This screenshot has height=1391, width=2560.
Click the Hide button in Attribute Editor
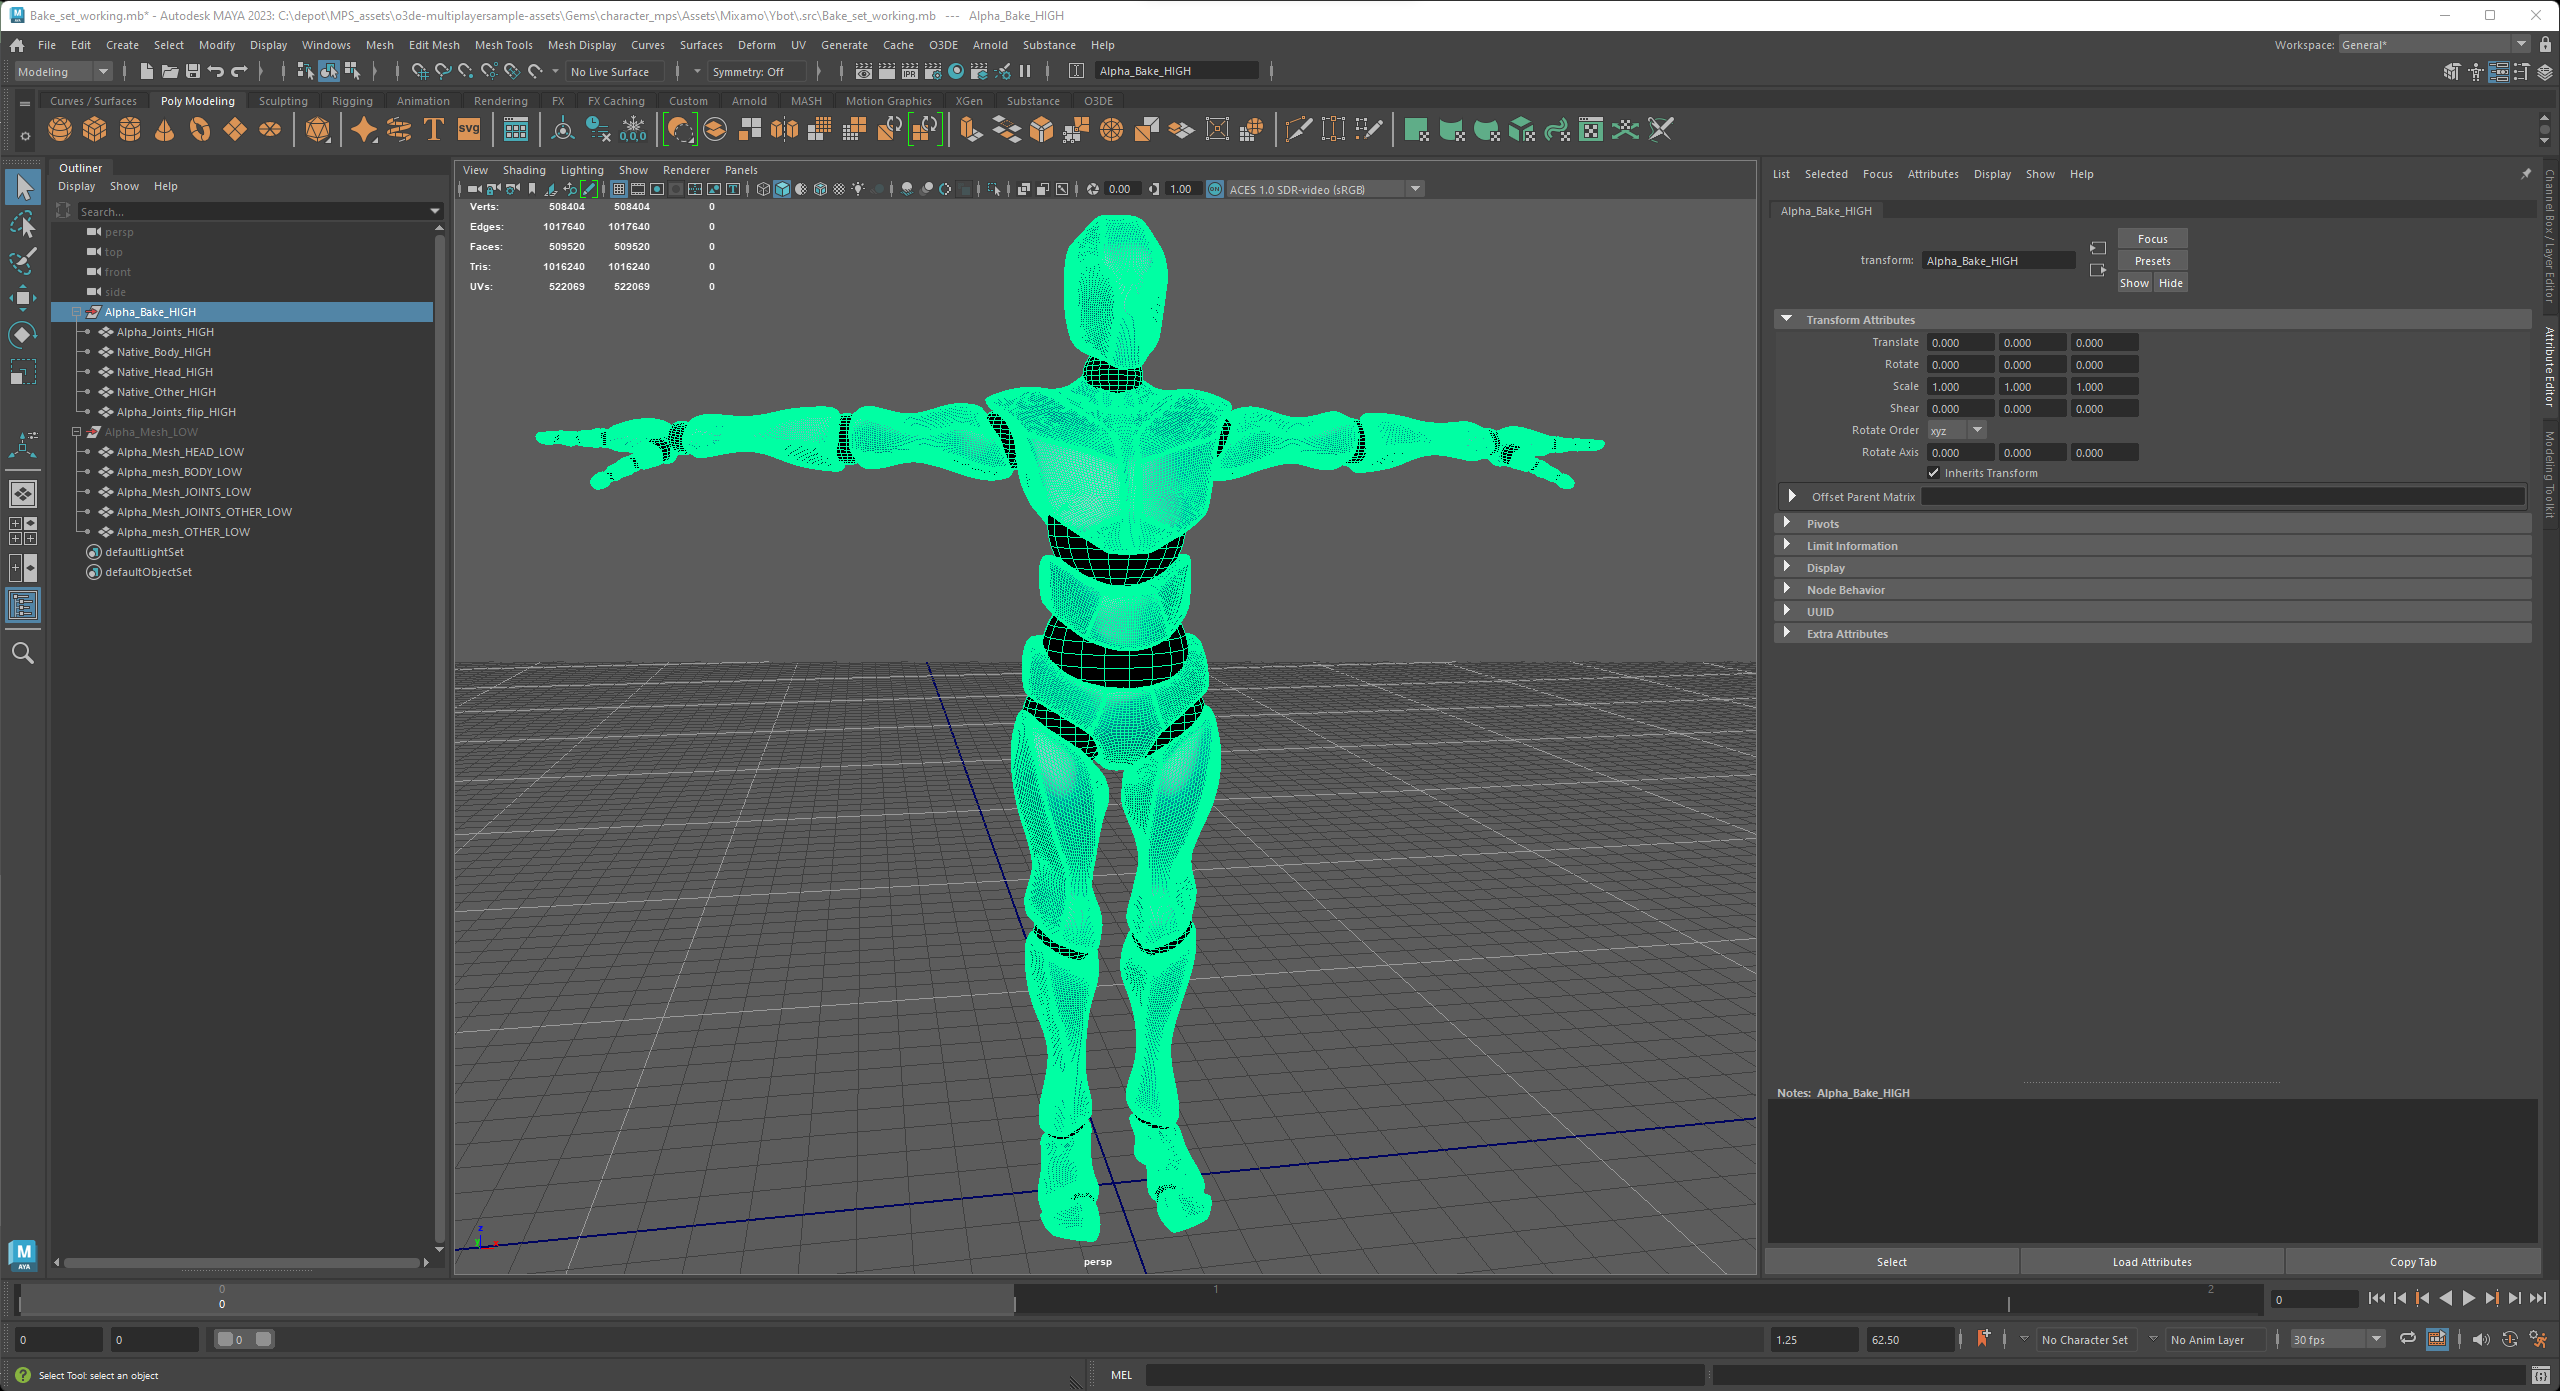[x=2170, y=283]
